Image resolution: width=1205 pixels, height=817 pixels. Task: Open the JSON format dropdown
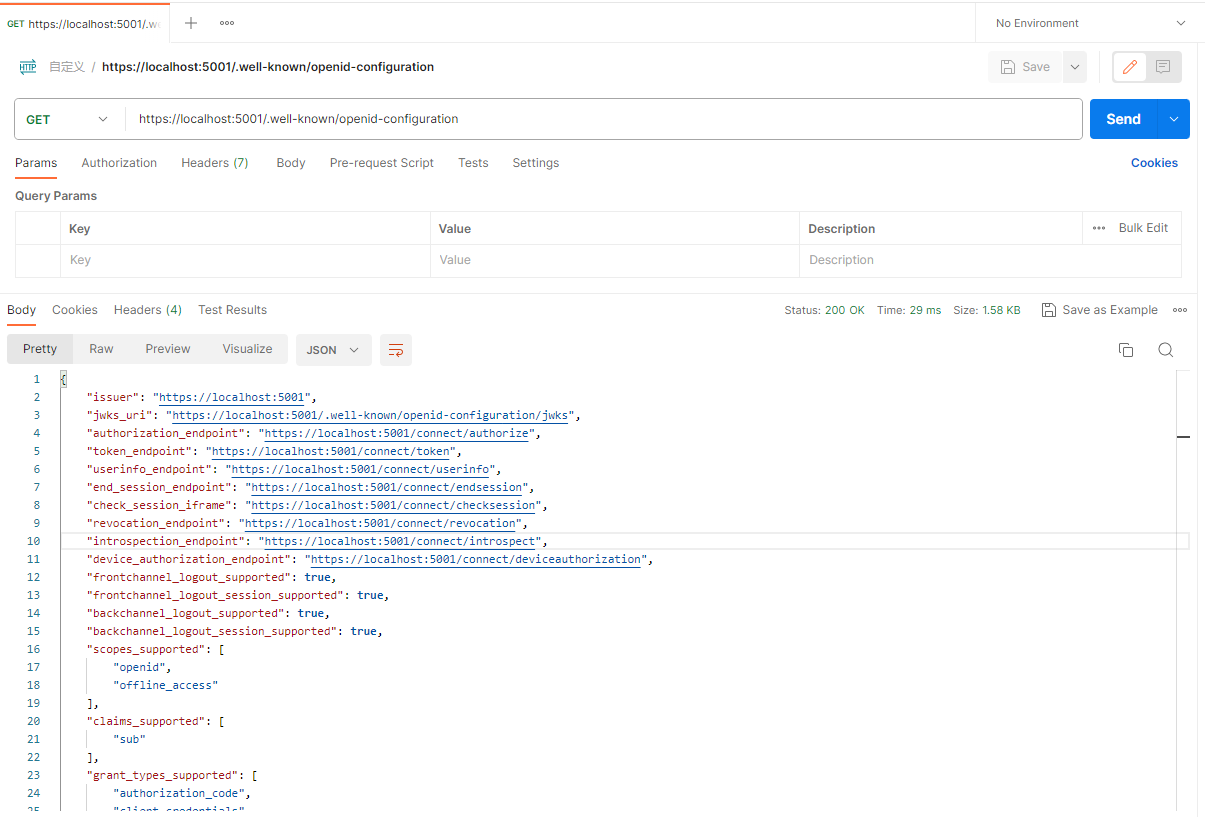tap(333, 350)
